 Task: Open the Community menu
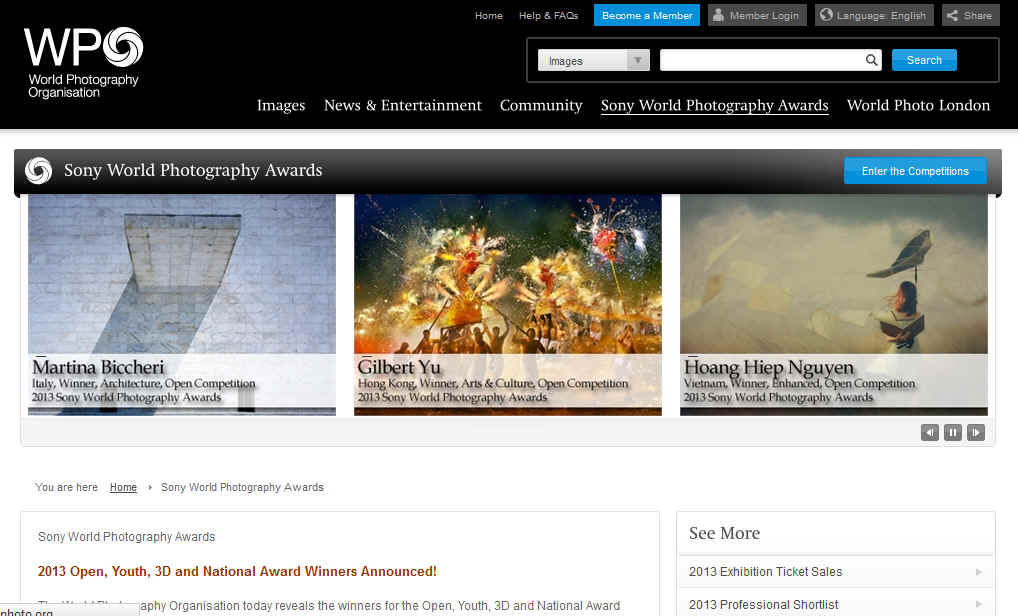pyautogui.click(x=541, y=105)
